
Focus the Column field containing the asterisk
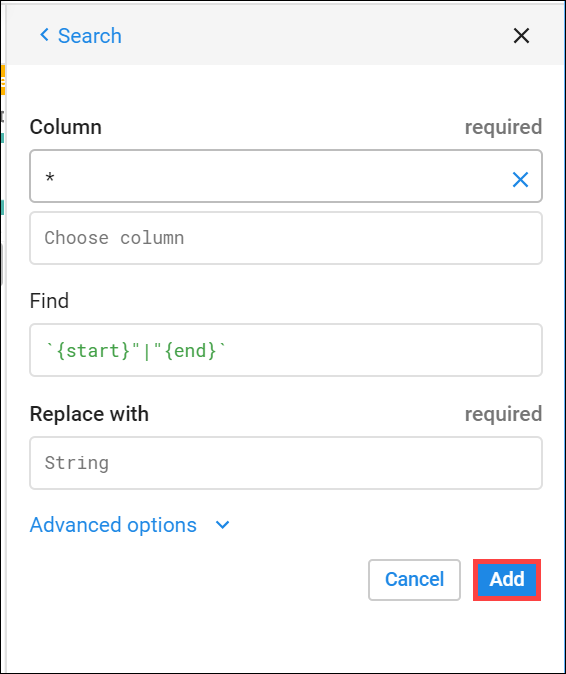(286, 176)
